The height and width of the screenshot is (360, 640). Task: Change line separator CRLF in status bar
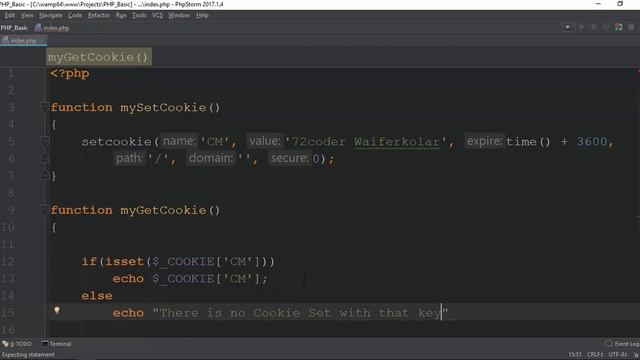click(x=595, y=354)
